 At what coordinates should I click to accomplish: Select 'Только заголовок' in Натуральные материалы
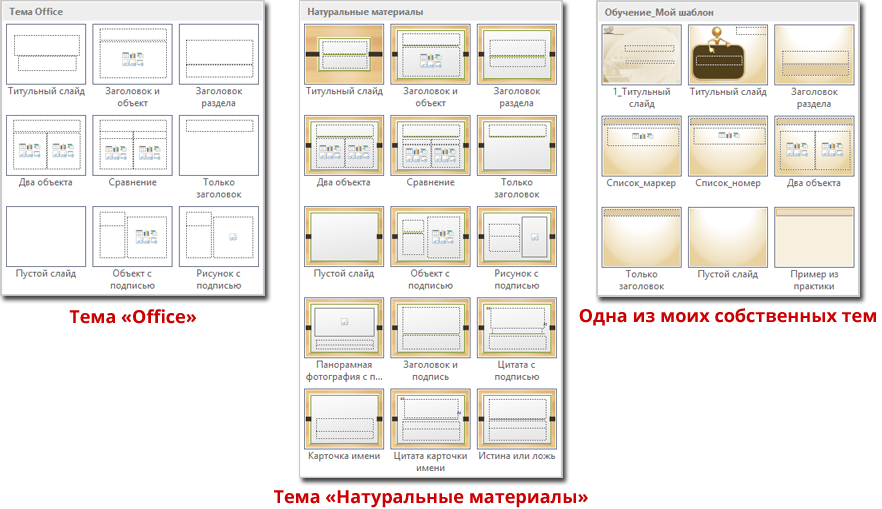click(x=517, y=146)
